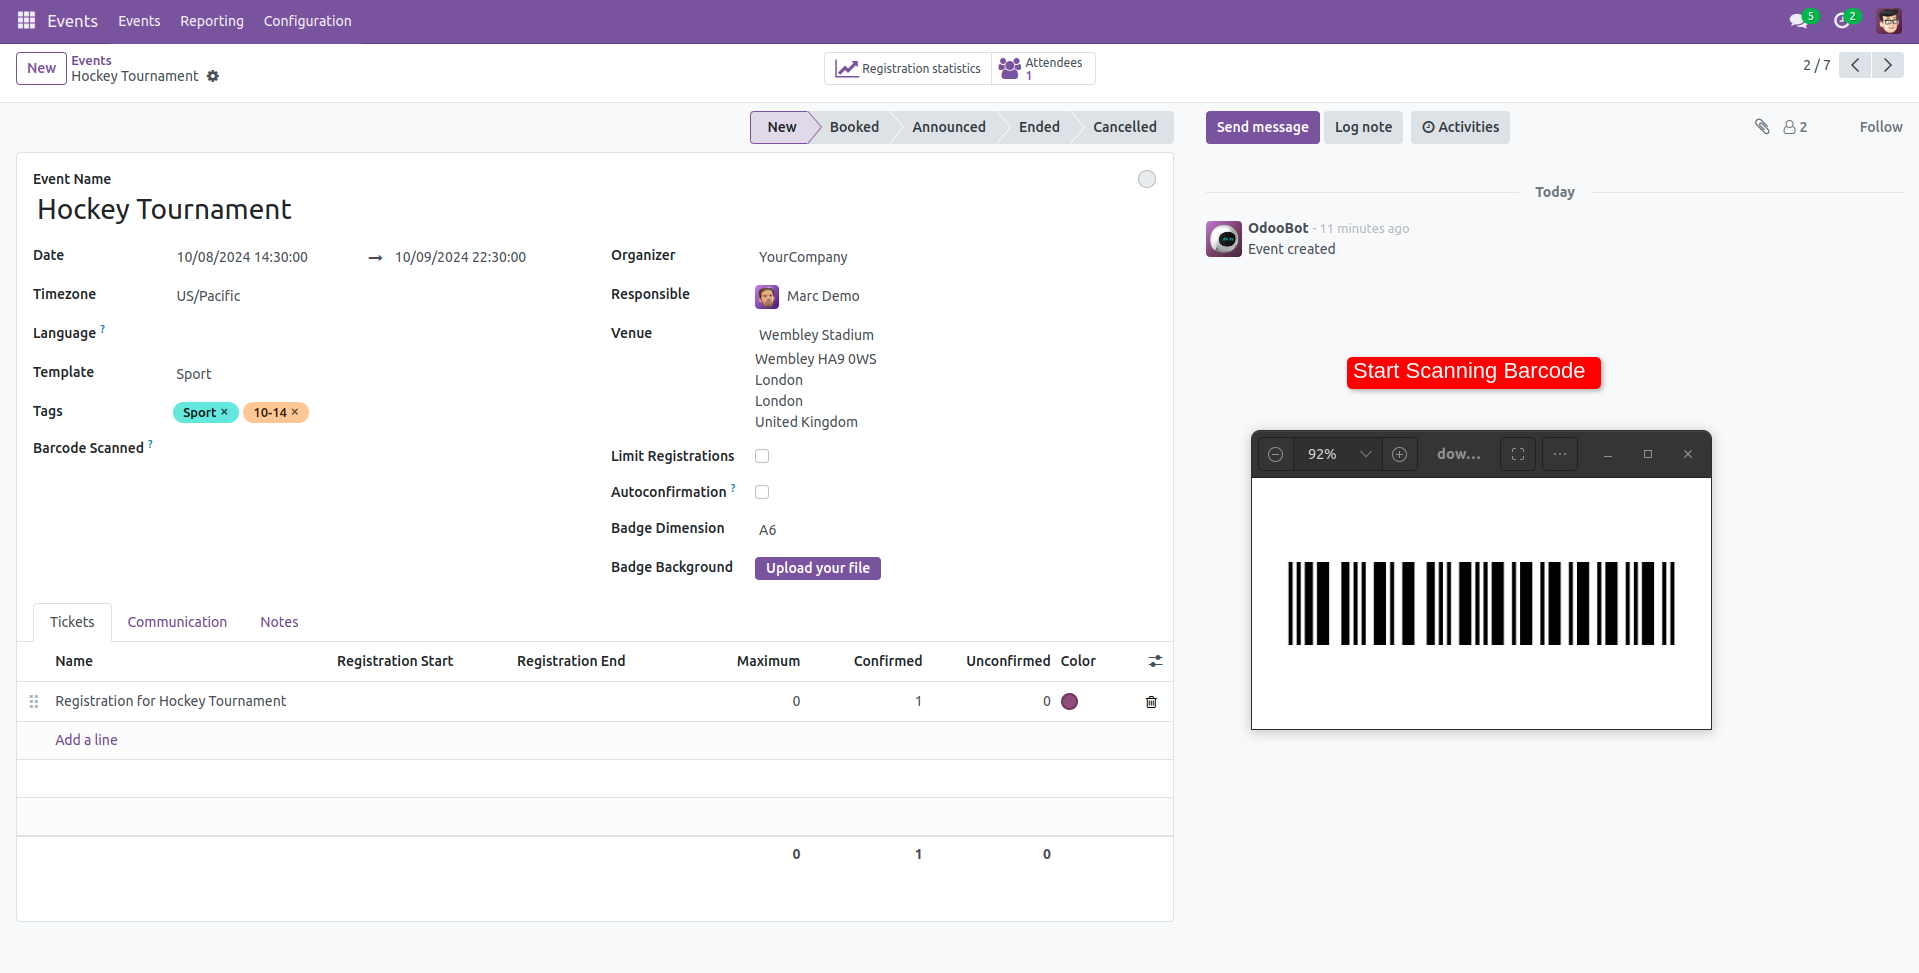Select the Tickets tab
Screen dimensions: 1919x973
click(72, 622)
